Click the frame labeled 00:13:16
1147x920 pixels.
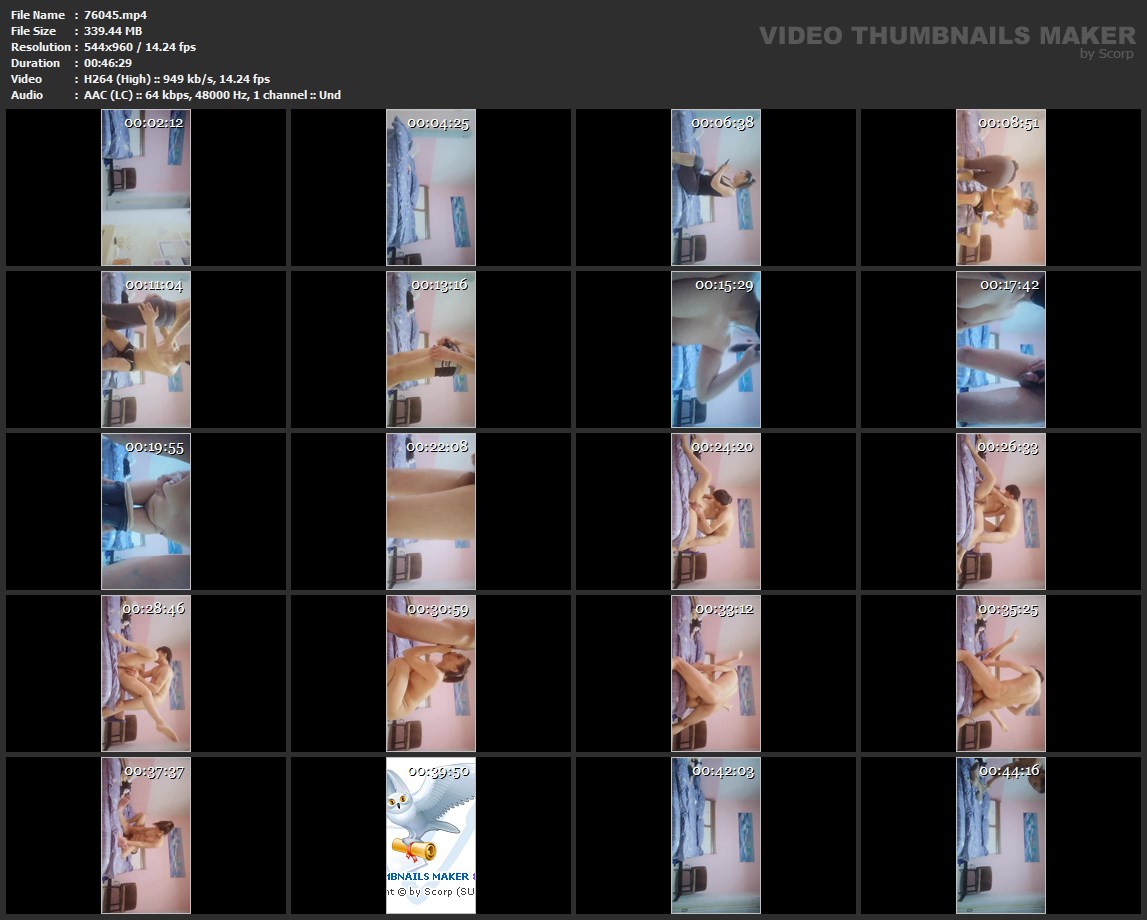tap(431, 349)
